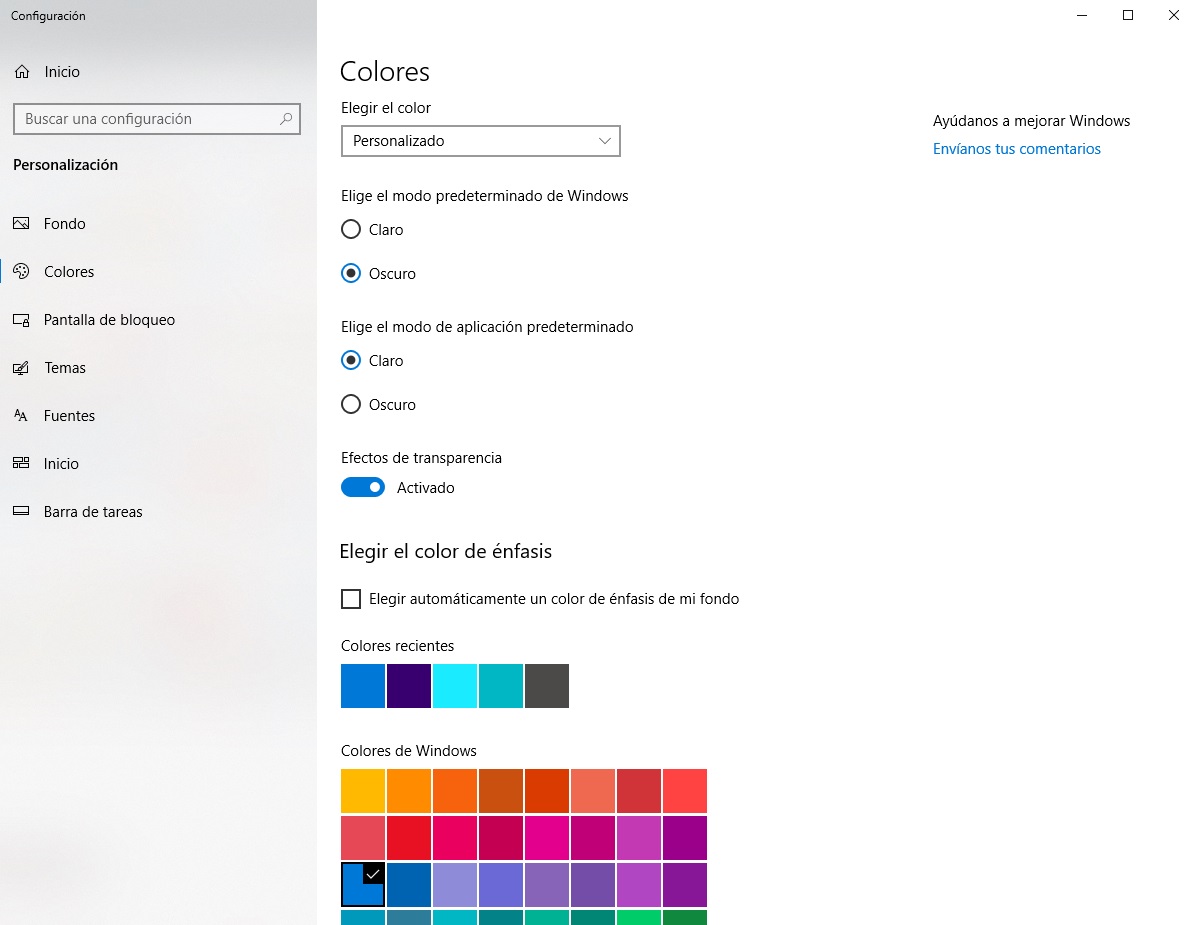This screenshot has height=925, width=1191.
Task: Click the Fuentes font icon
Action: click(x=21, y=416)
